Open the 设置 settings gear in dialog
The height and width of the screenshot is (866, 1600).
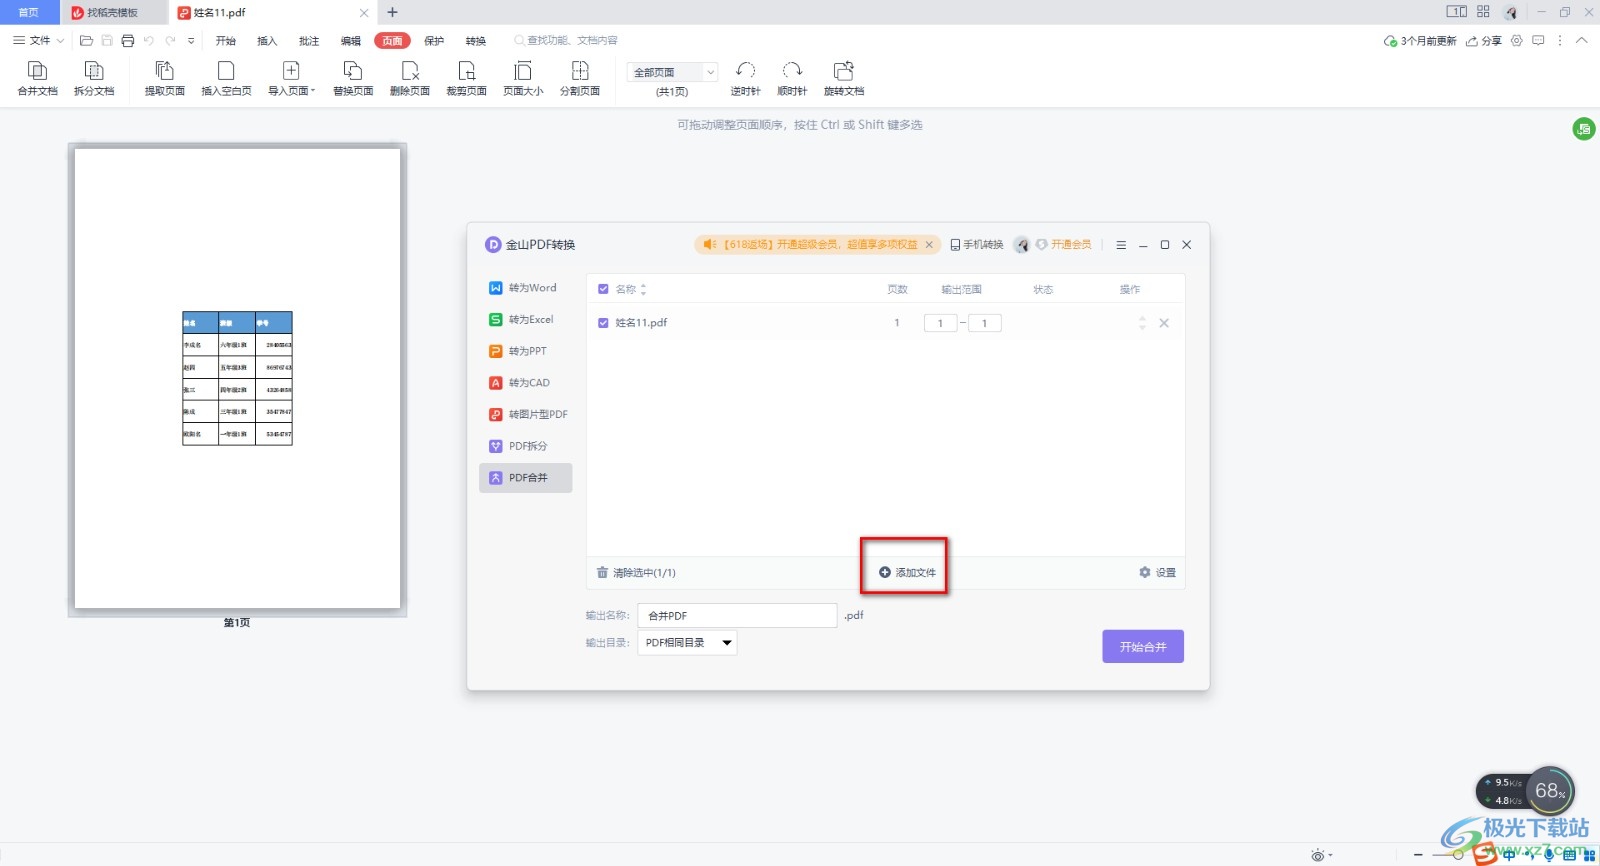point(1157,573)
